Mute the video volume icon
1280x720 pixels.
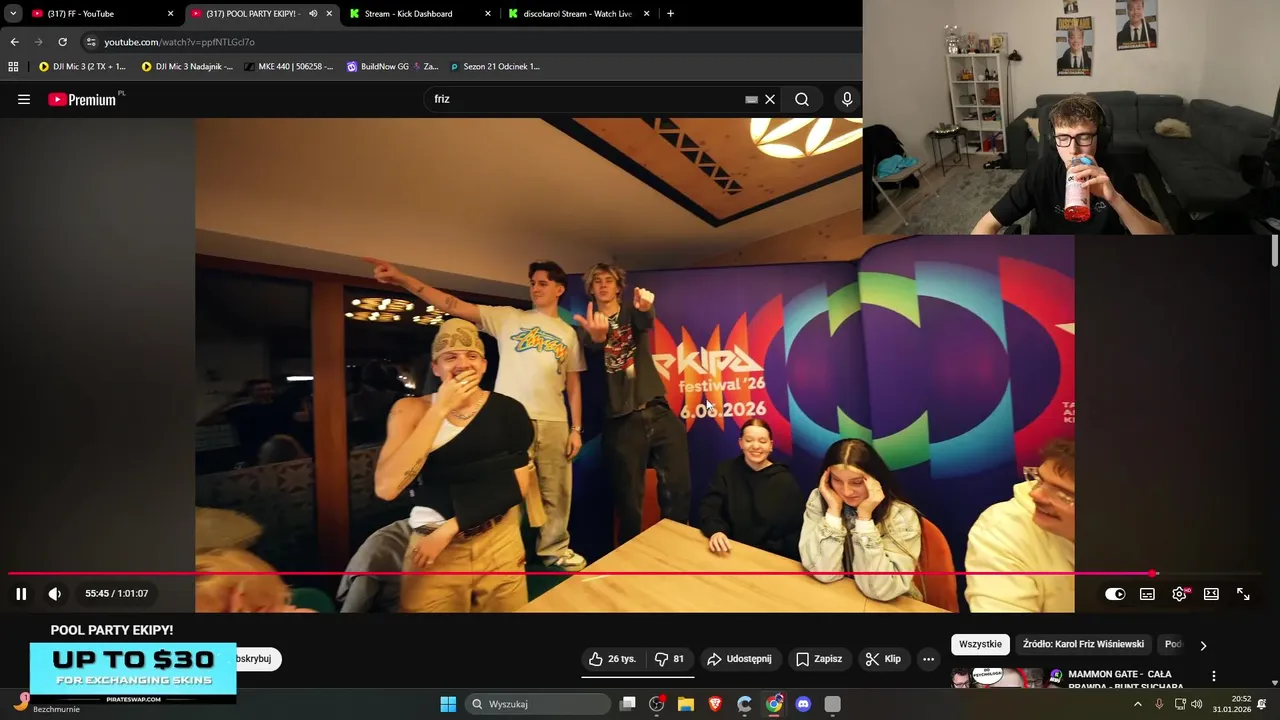click(x=55, y=594)
